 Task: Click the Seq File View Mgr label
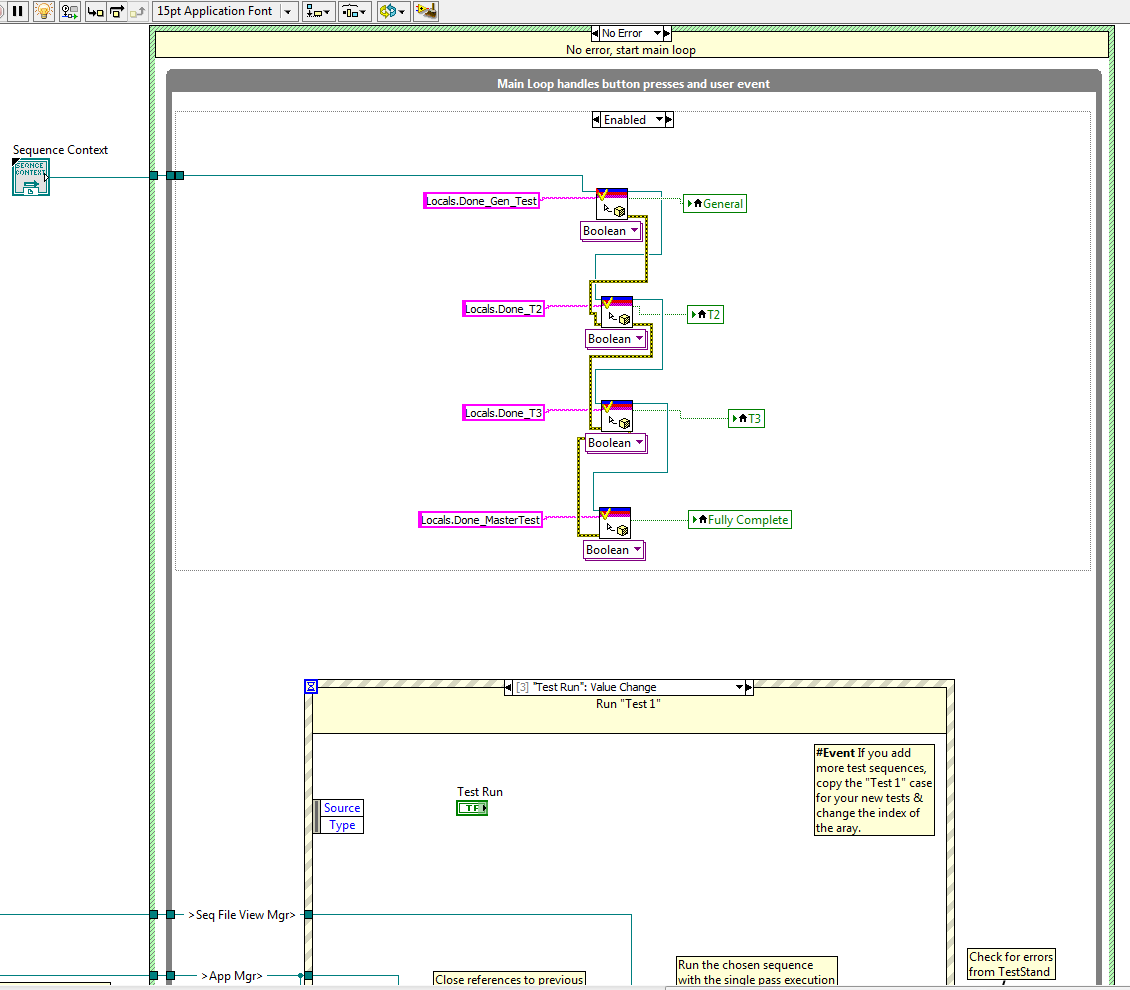242,914
